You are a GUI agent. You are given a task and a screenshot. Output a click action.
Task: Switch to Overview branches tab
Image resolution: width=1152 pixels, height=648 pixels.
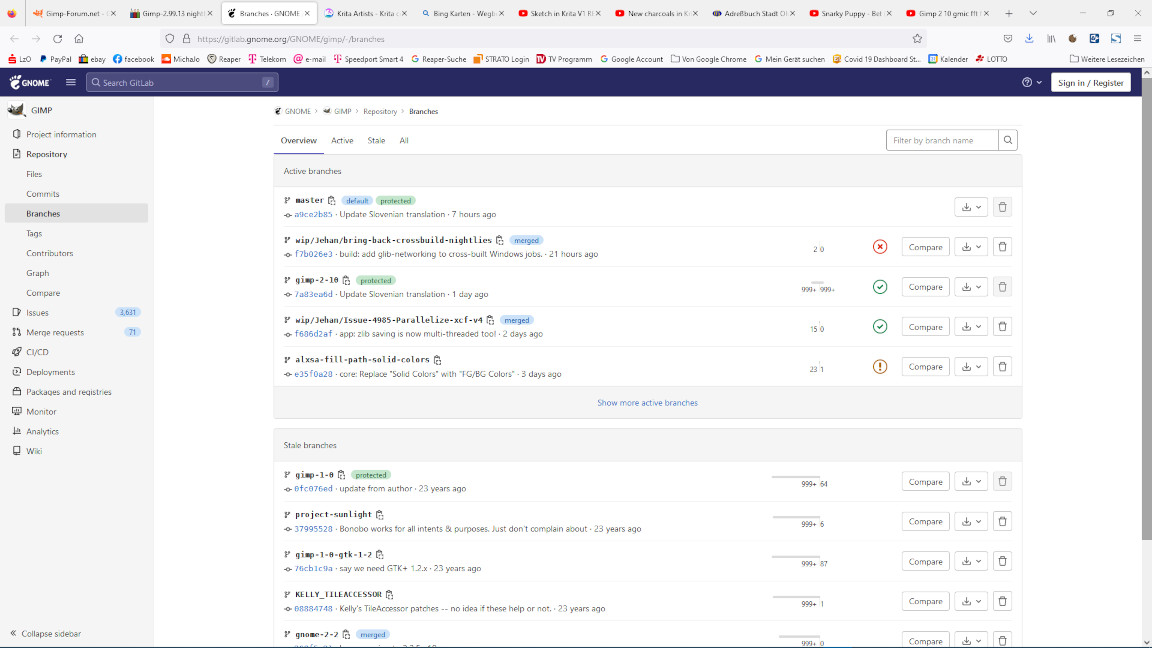(x=298, y=140)
